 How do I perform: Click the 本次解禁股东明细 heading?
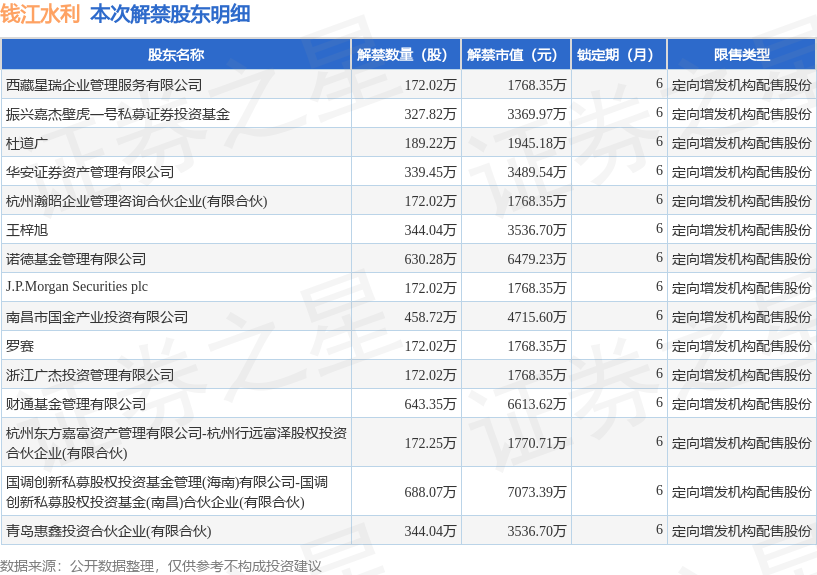tap(170, 14)
